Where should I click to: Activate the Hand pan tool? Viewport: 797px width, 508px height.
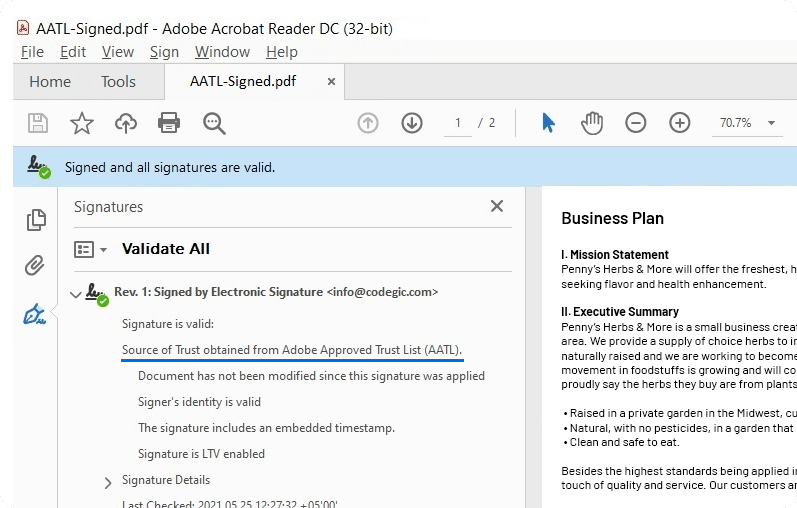(x=592, y=123)
